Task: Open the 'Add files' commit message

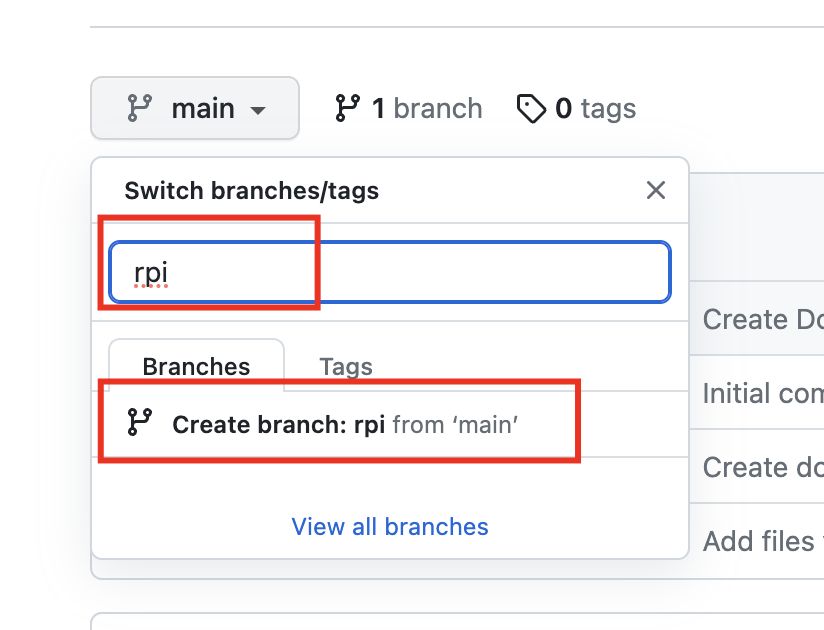Action: 760,541
